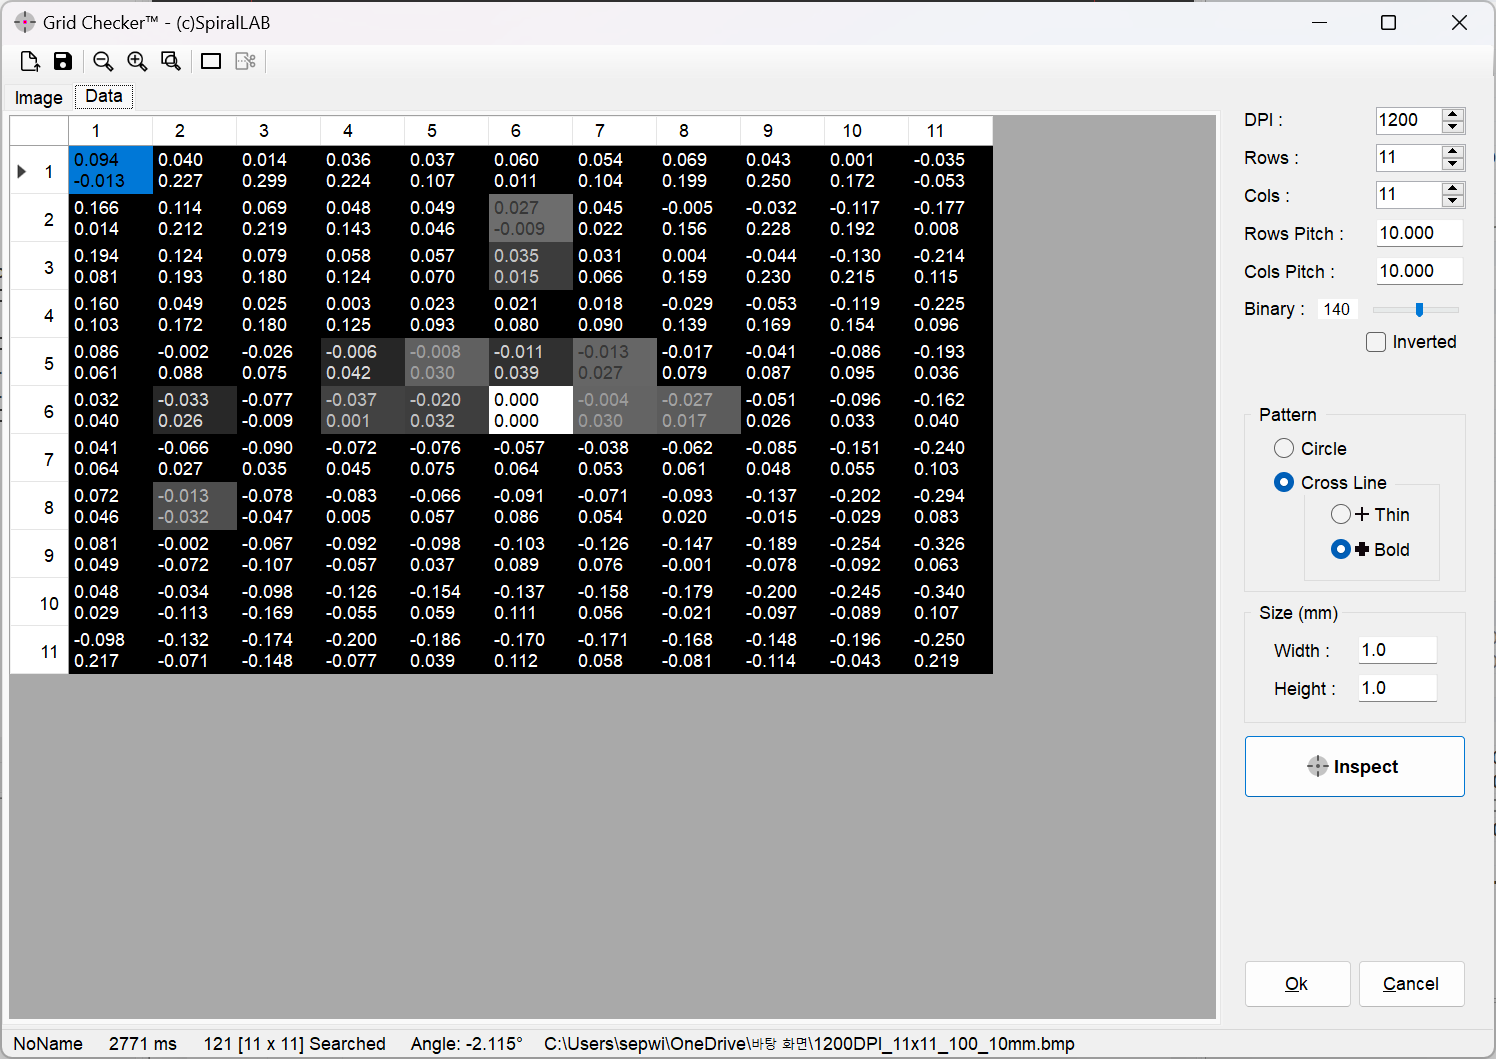Screen dimensions: 1496x1059
Task: Switch to the Image tab
Action: pyautogui.click(x=39, y=97)
